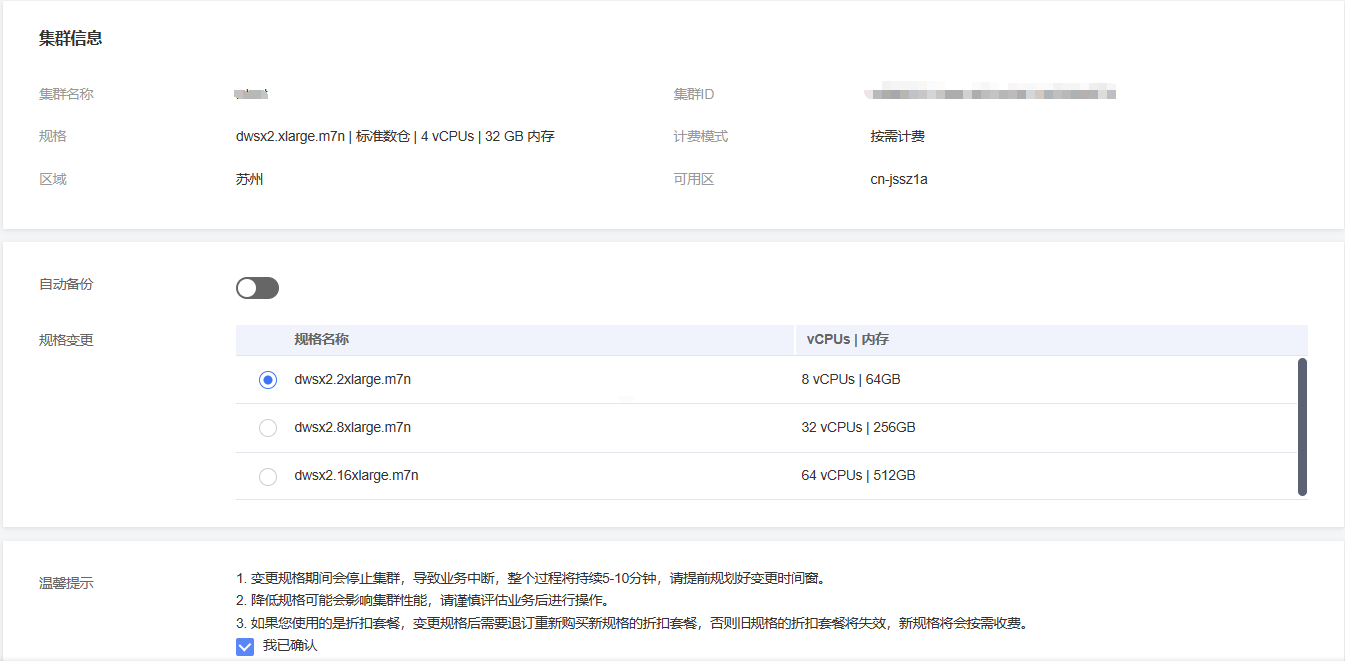
Task: Click the blurred 集群名称 value
Action: click(x=251, y=94)
